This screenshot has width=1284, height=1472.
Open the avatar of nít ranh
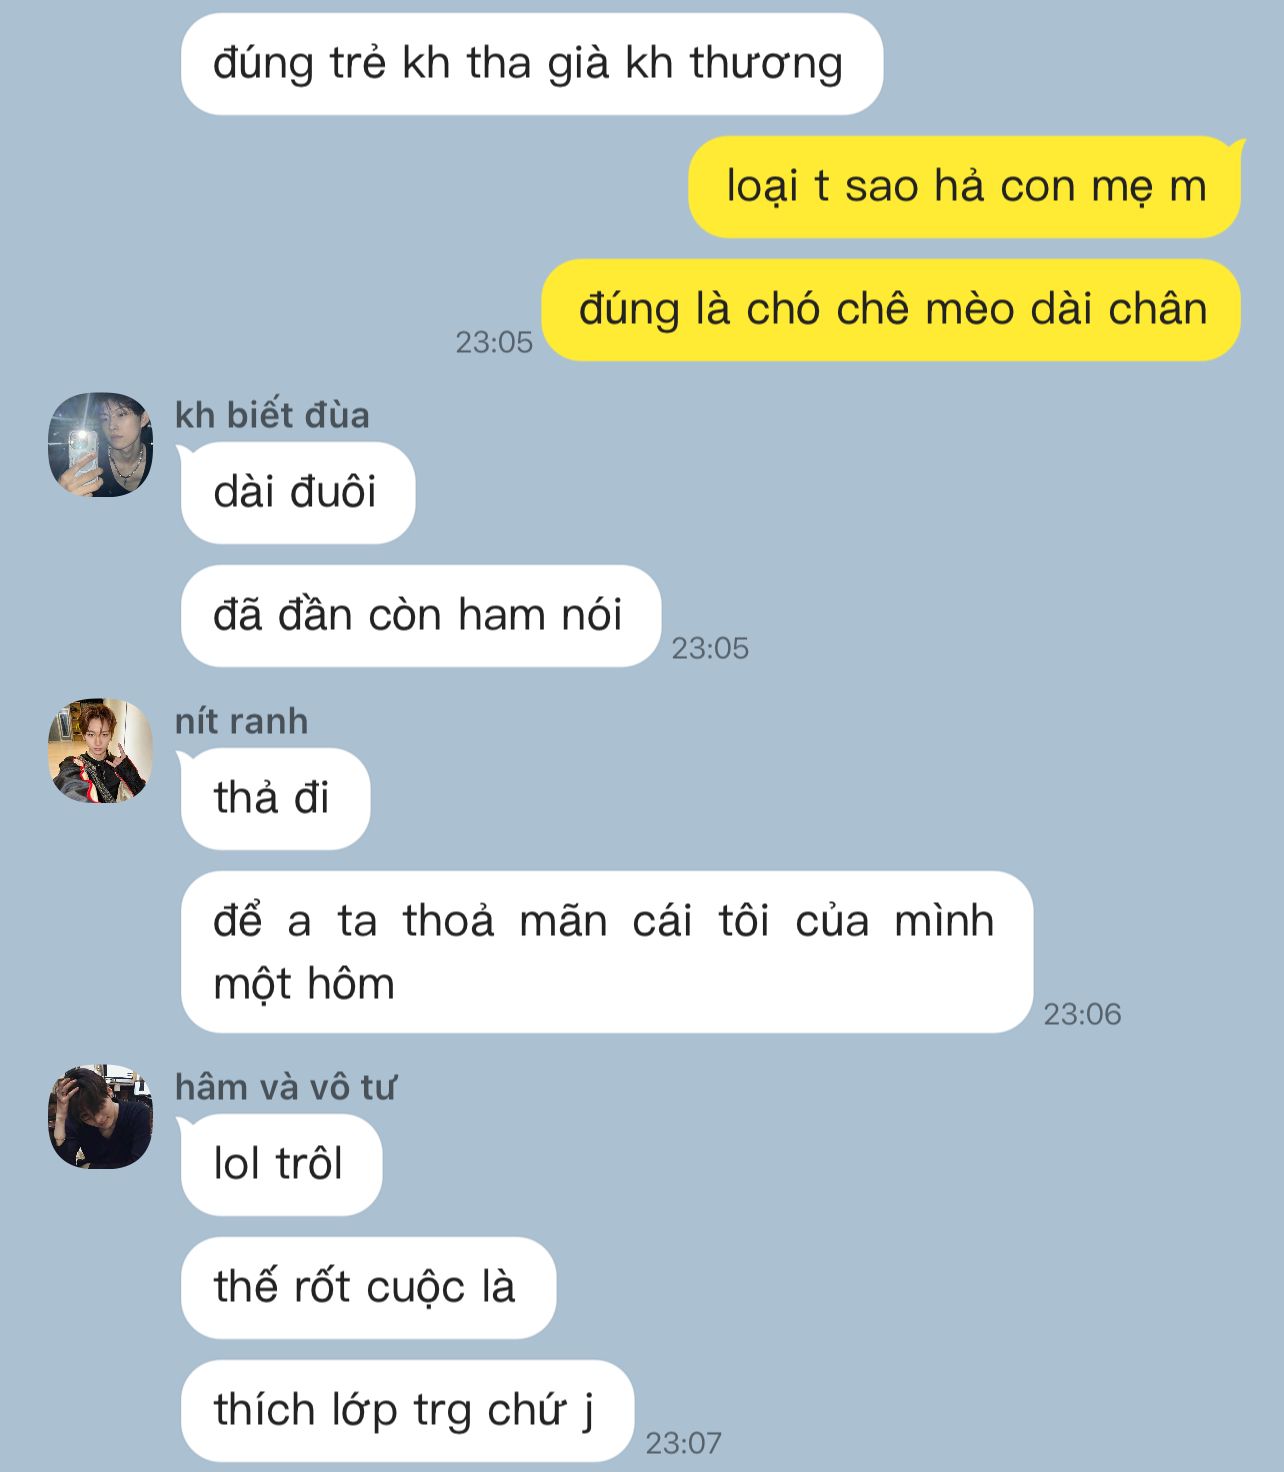(x=101, y=751)
